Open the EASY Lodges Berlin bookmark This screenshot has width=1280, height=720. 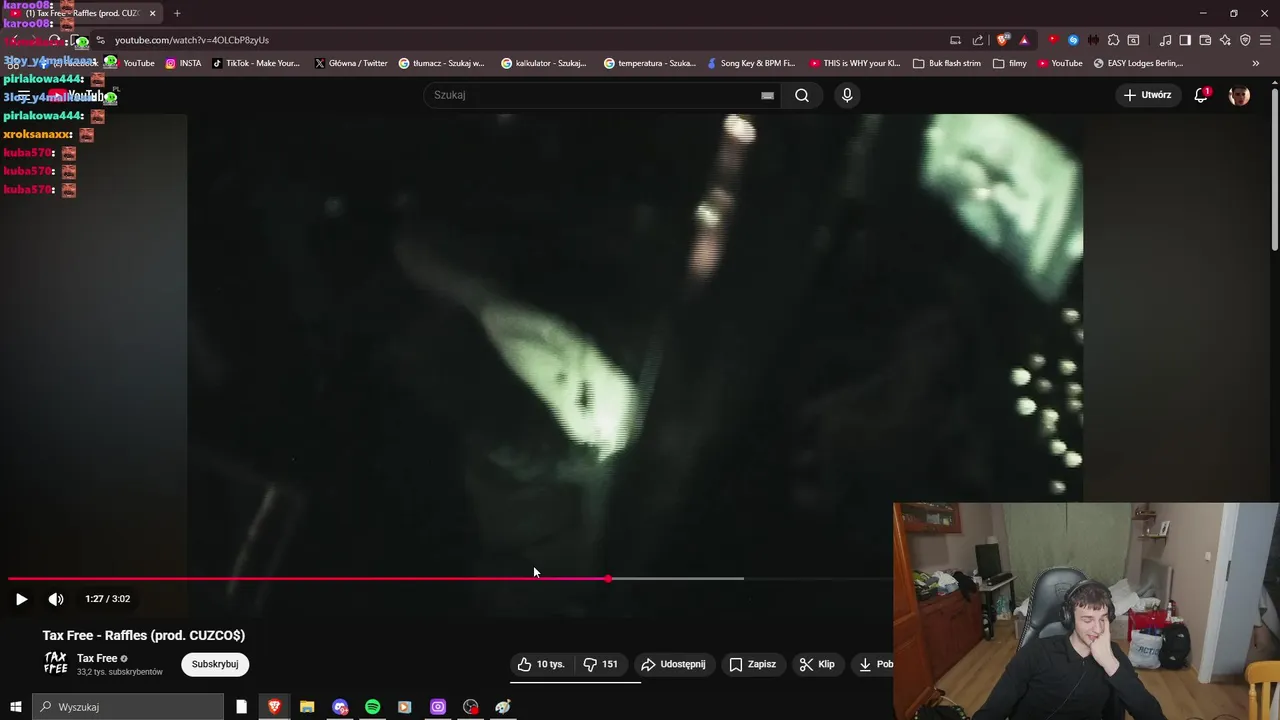1138,63
